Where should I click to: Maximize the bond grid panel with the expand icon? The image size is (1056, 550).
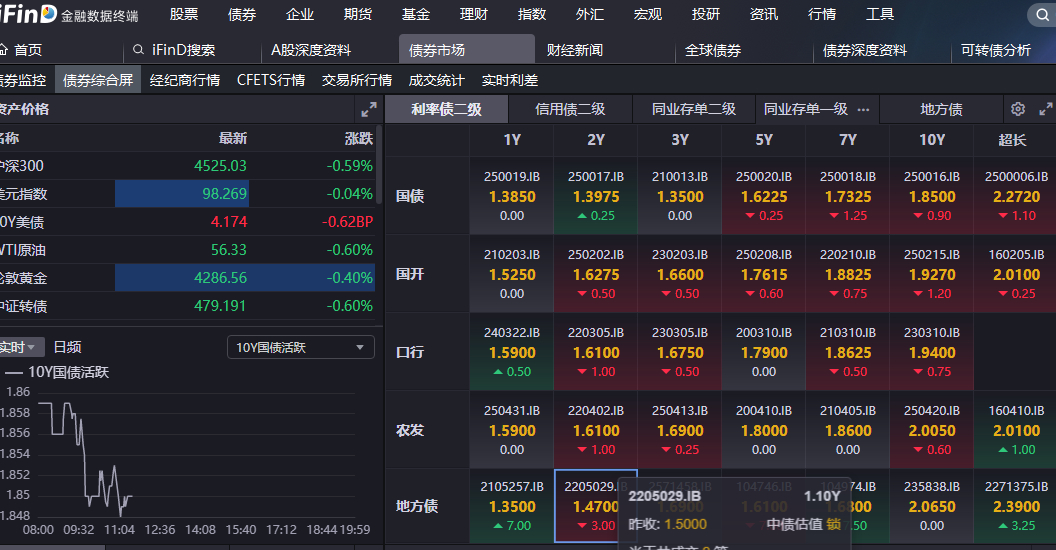[1045, 109]
